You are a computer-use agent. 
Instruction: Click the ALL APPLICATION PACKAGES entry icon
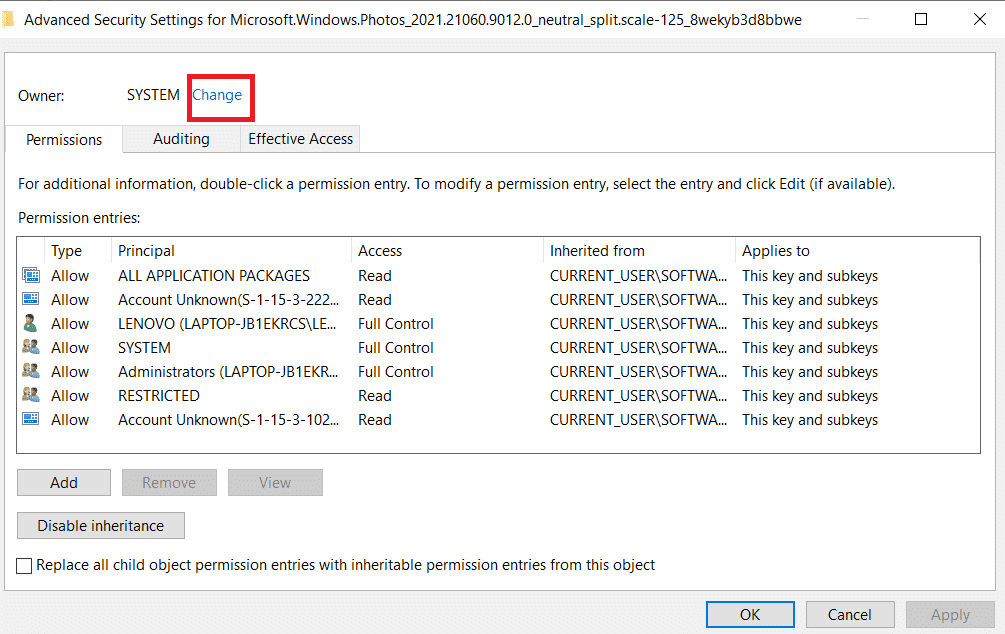pos(31,276)
